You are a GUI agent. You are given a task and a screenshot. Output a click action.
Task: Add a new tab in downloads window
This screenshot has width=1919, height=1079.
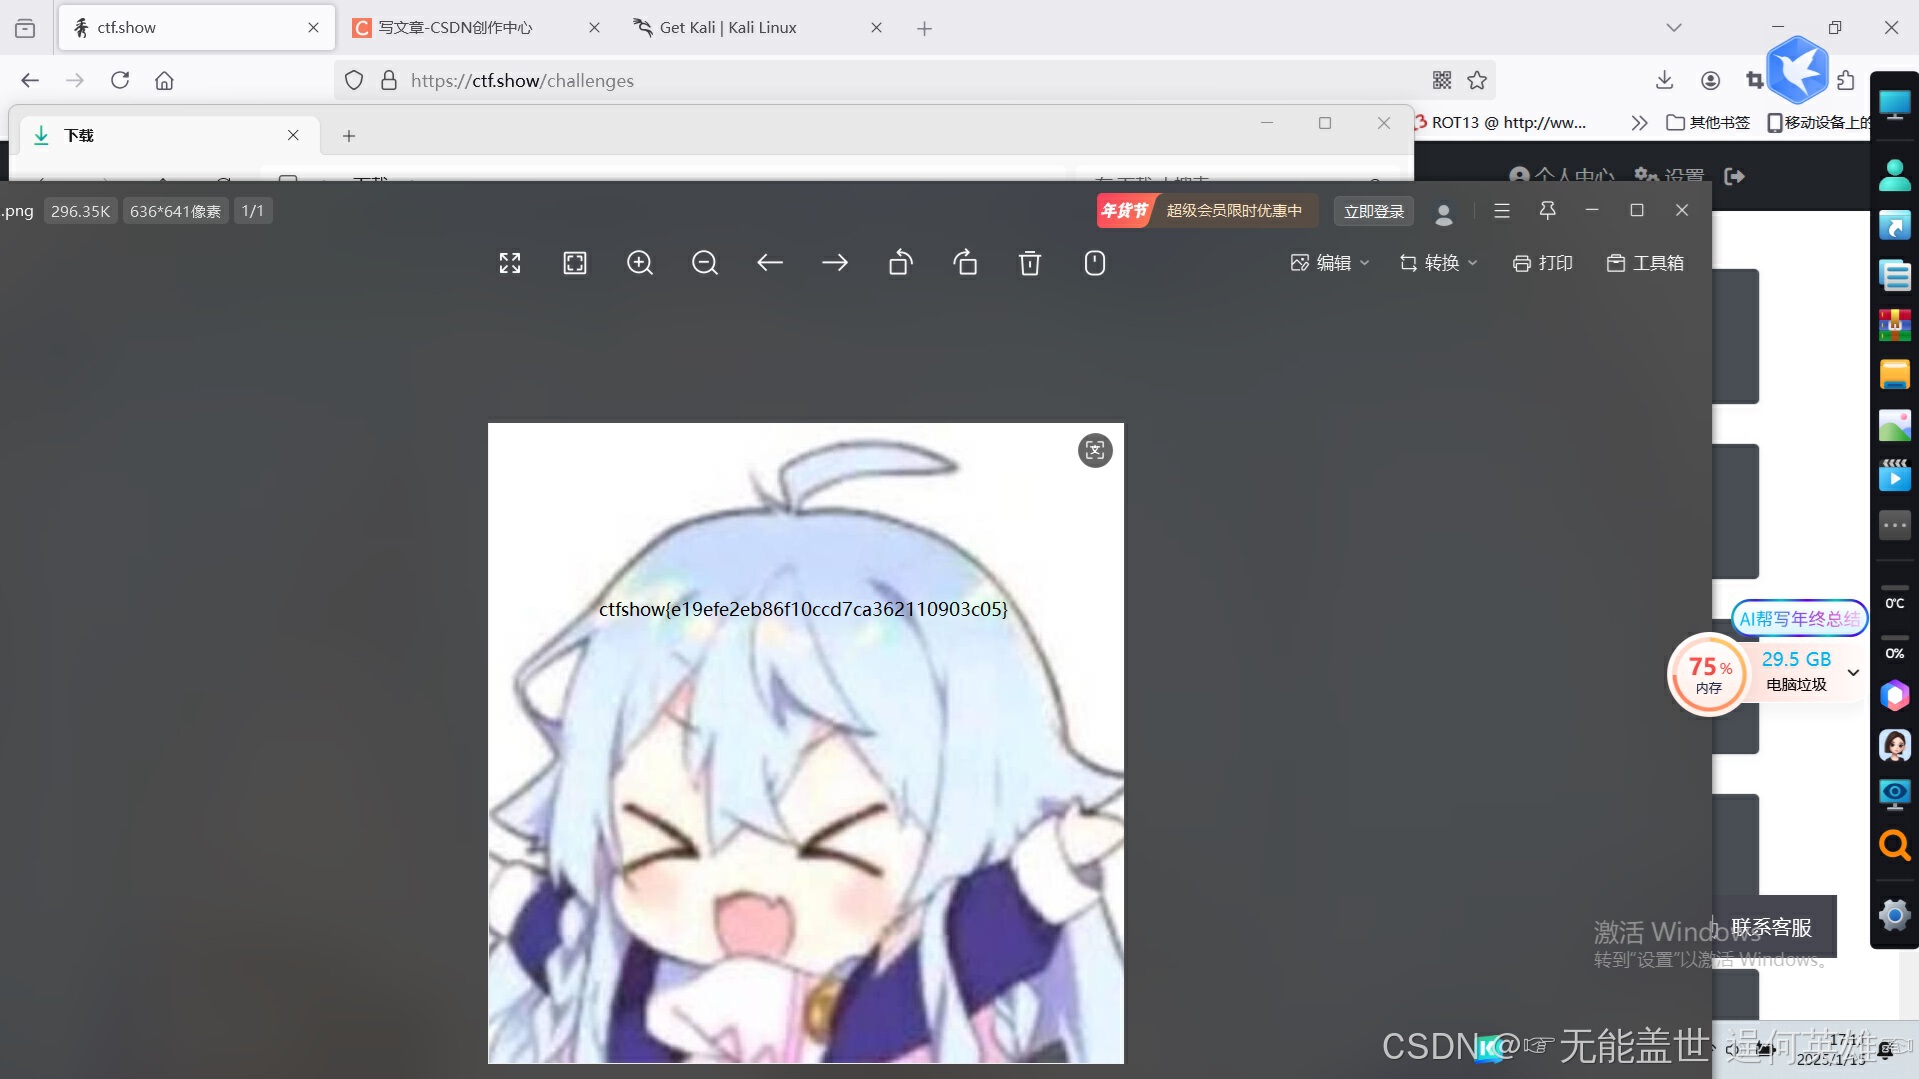(x=349, y=135)
